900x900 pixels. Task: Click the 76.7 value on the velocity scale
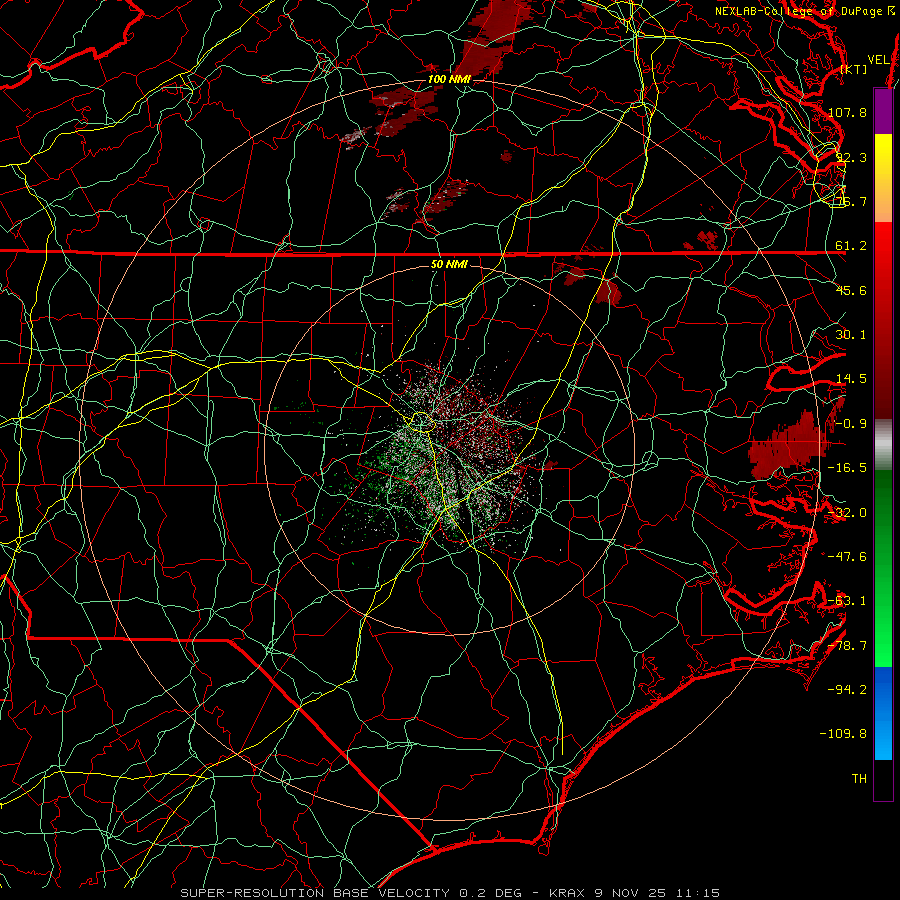pos(851,201)
